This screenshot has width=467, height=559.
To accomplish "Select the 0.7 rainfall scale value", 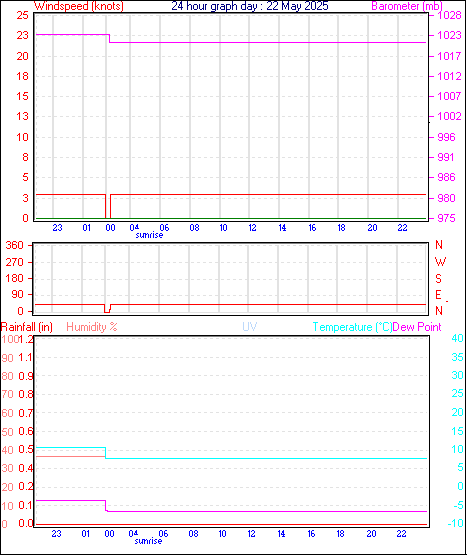I will 26,413.
